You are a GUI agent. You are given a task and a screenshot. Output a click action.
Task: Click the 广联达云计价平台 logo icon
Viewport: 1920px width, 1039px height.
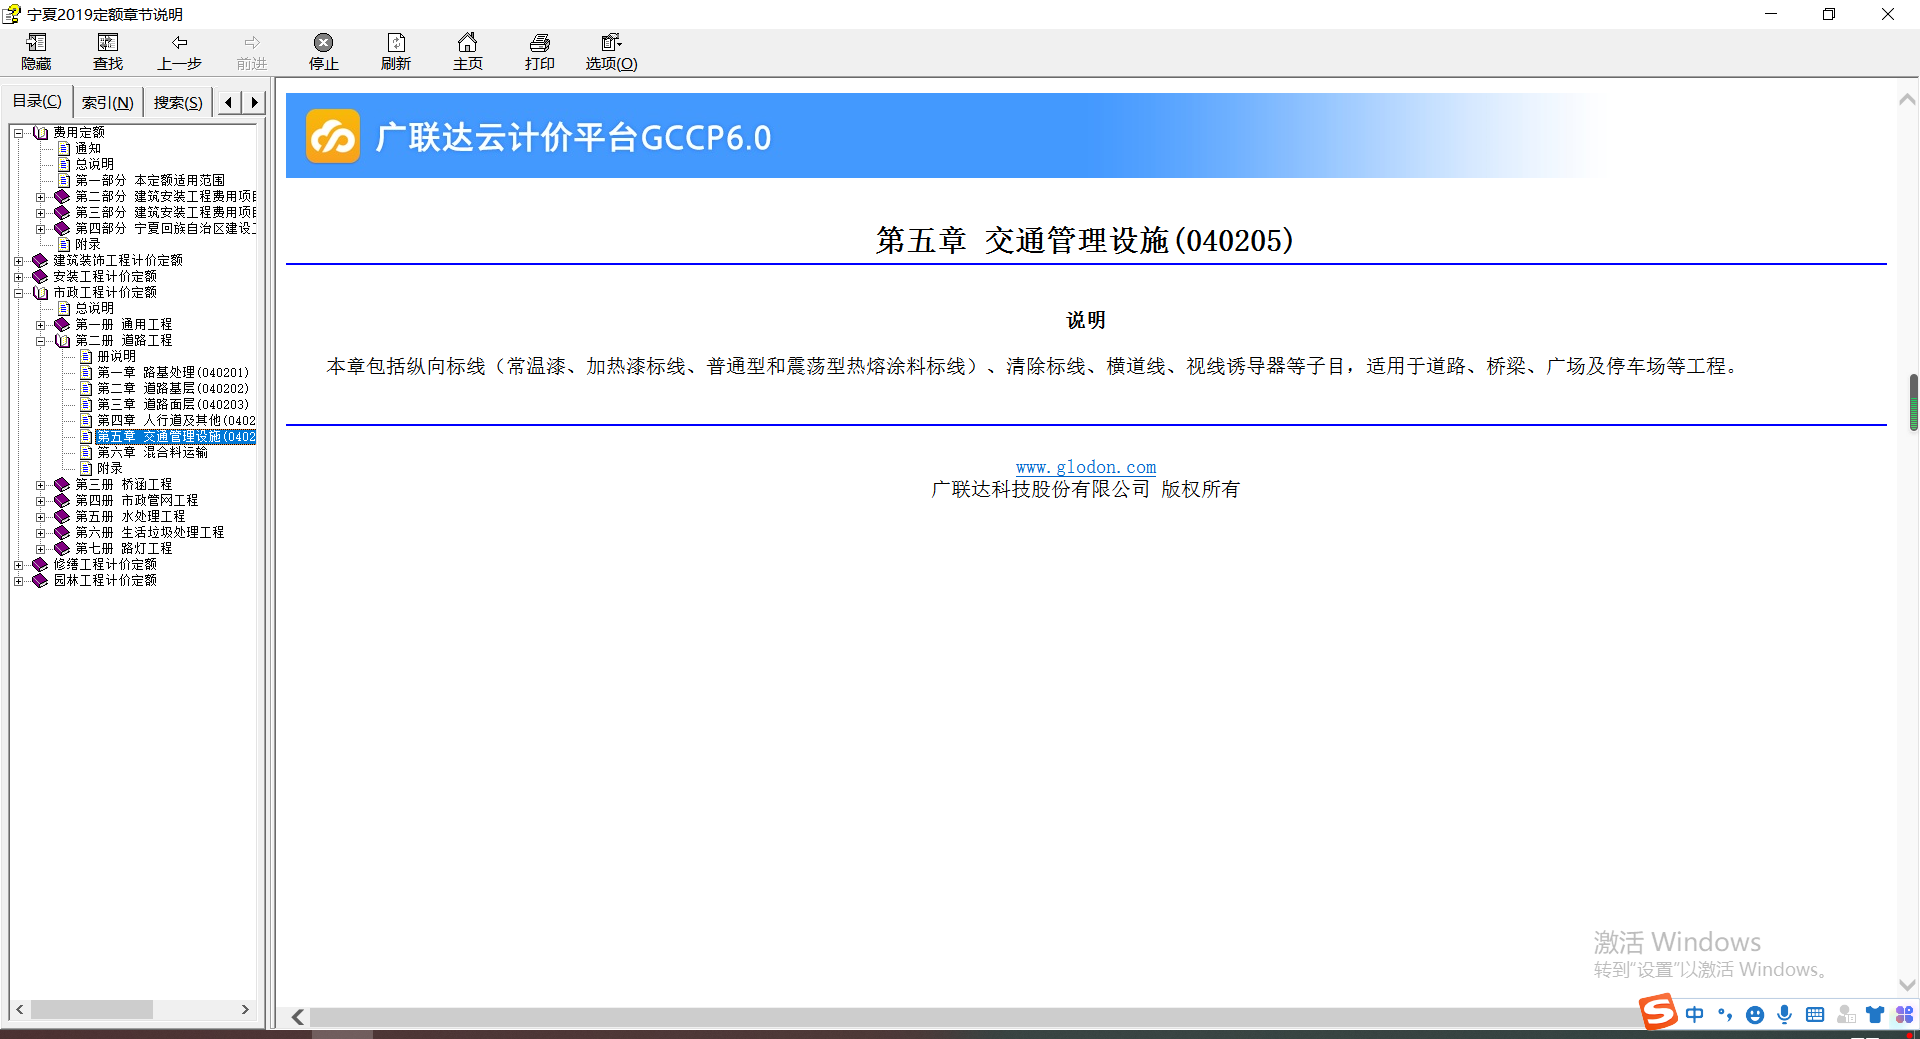click(333, 136)
